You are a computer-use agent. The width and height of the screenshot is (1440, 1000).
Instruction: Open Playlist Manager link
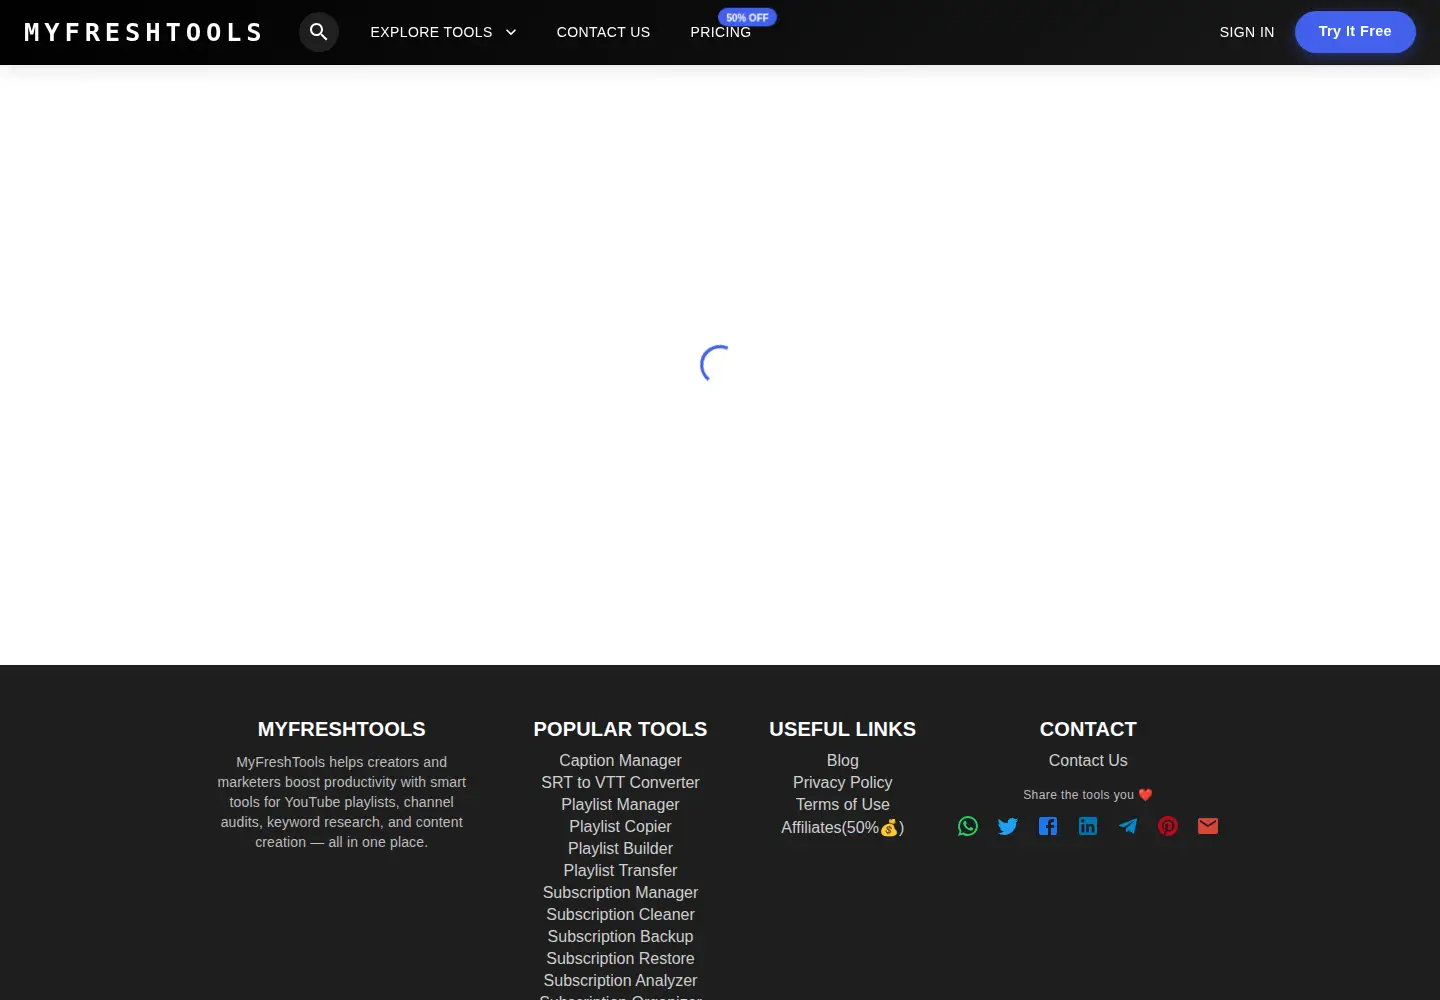point(620,804)
